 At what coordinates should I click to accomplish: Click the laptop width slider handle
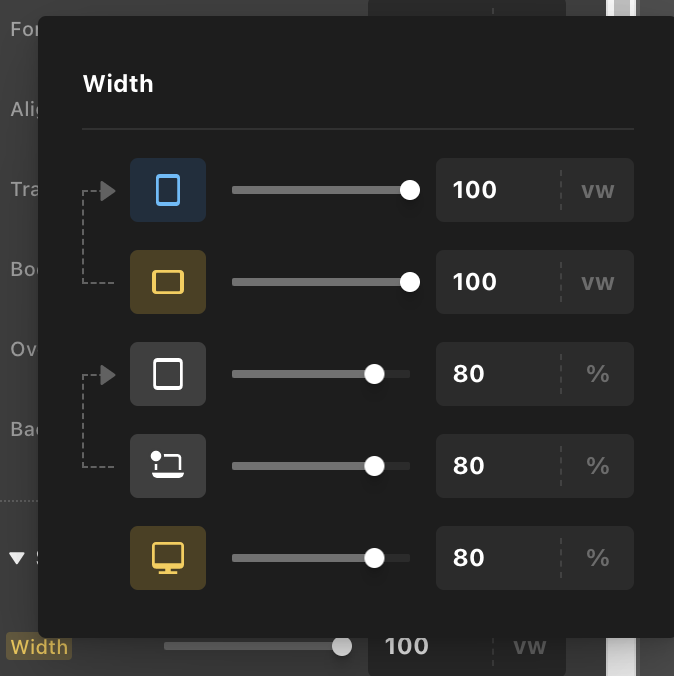[375, 466]
